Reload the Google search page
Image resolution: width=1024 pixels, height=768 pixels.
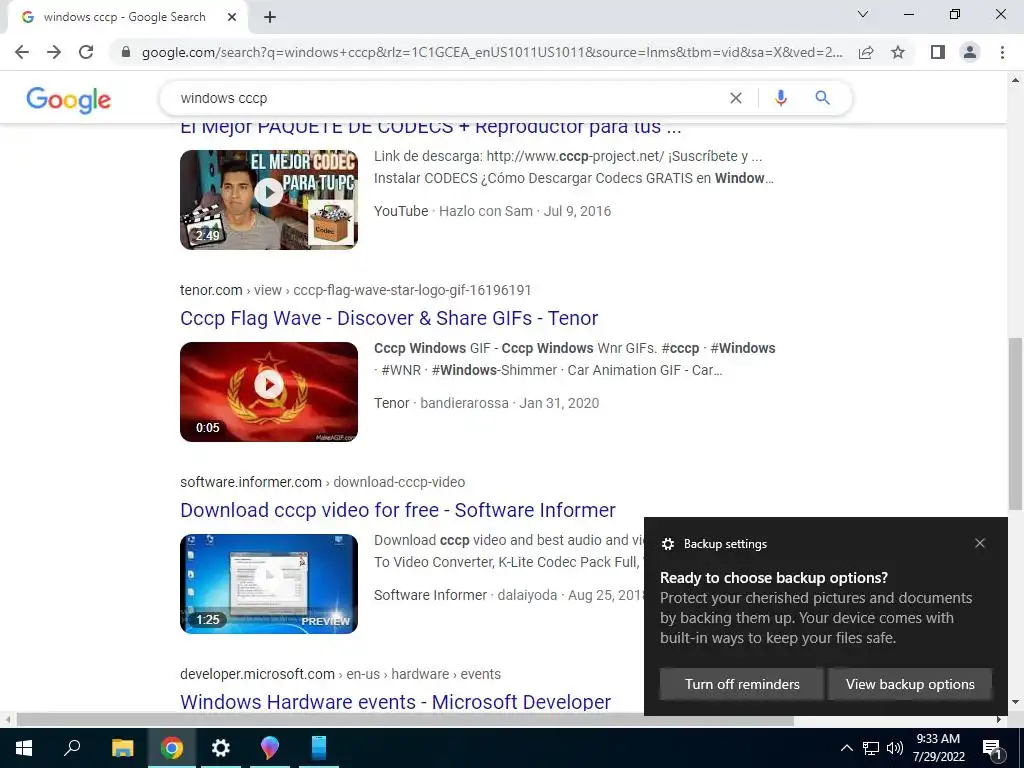coord(86,52)
